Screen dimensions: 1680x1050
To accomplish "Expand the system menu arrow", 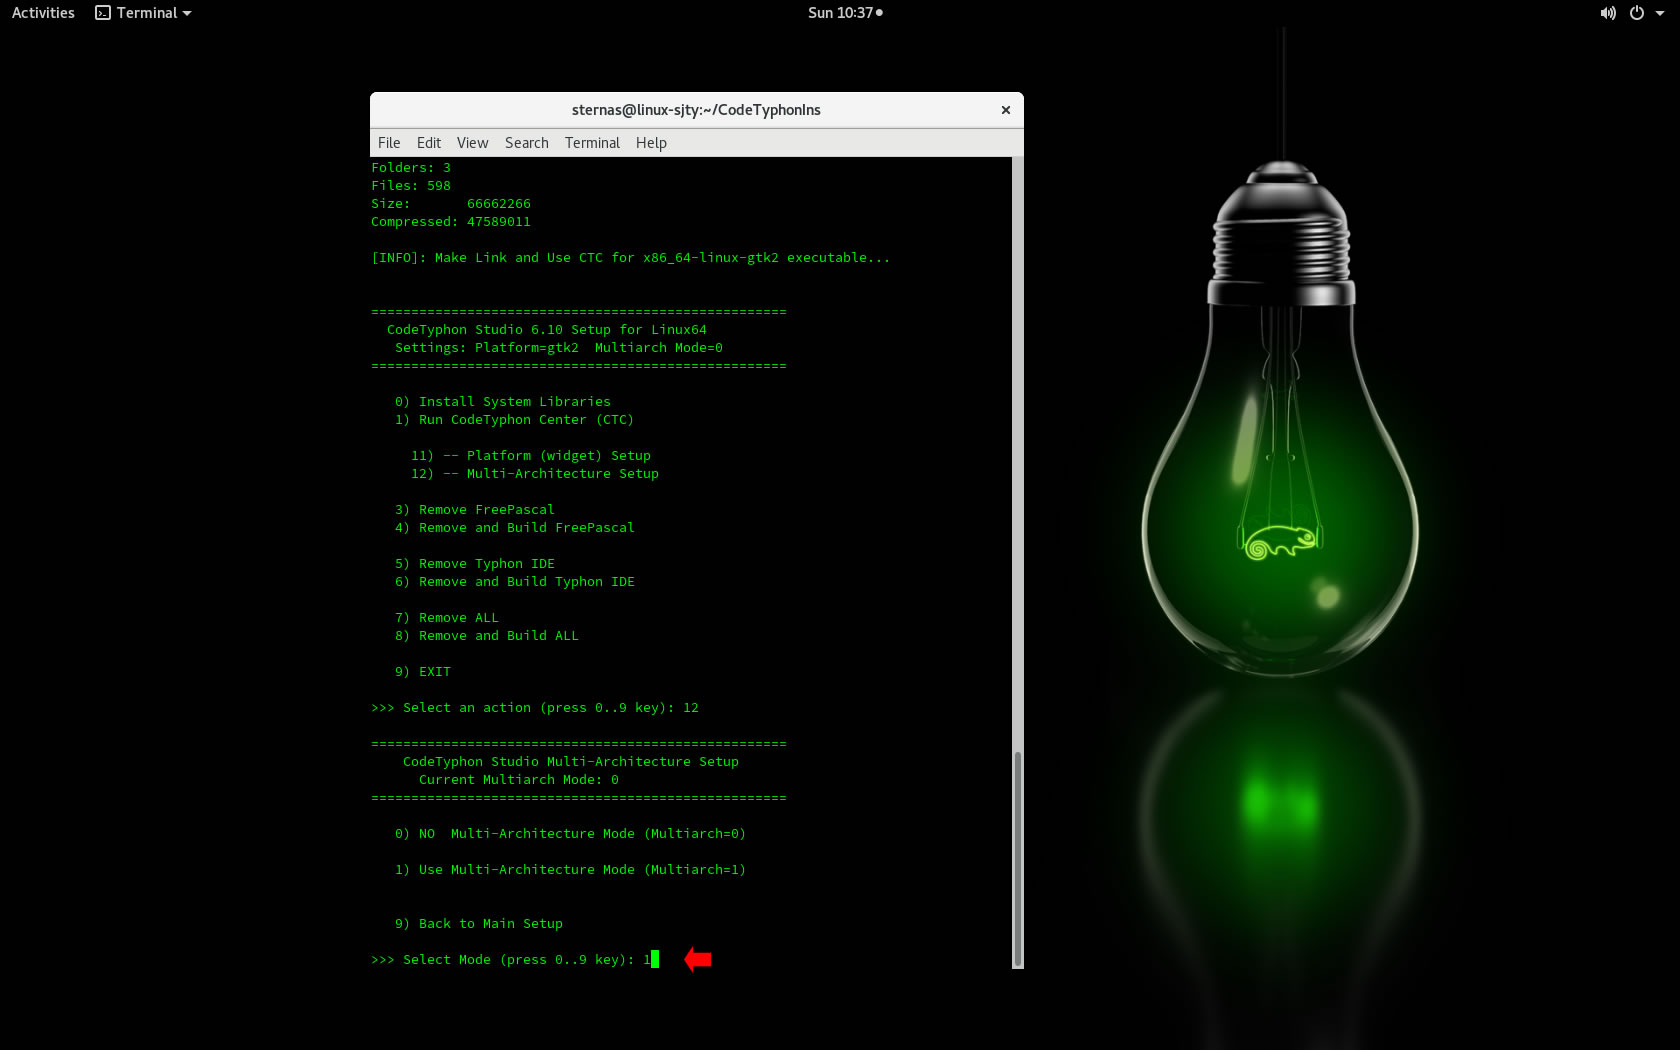I will click(1660, 13).
